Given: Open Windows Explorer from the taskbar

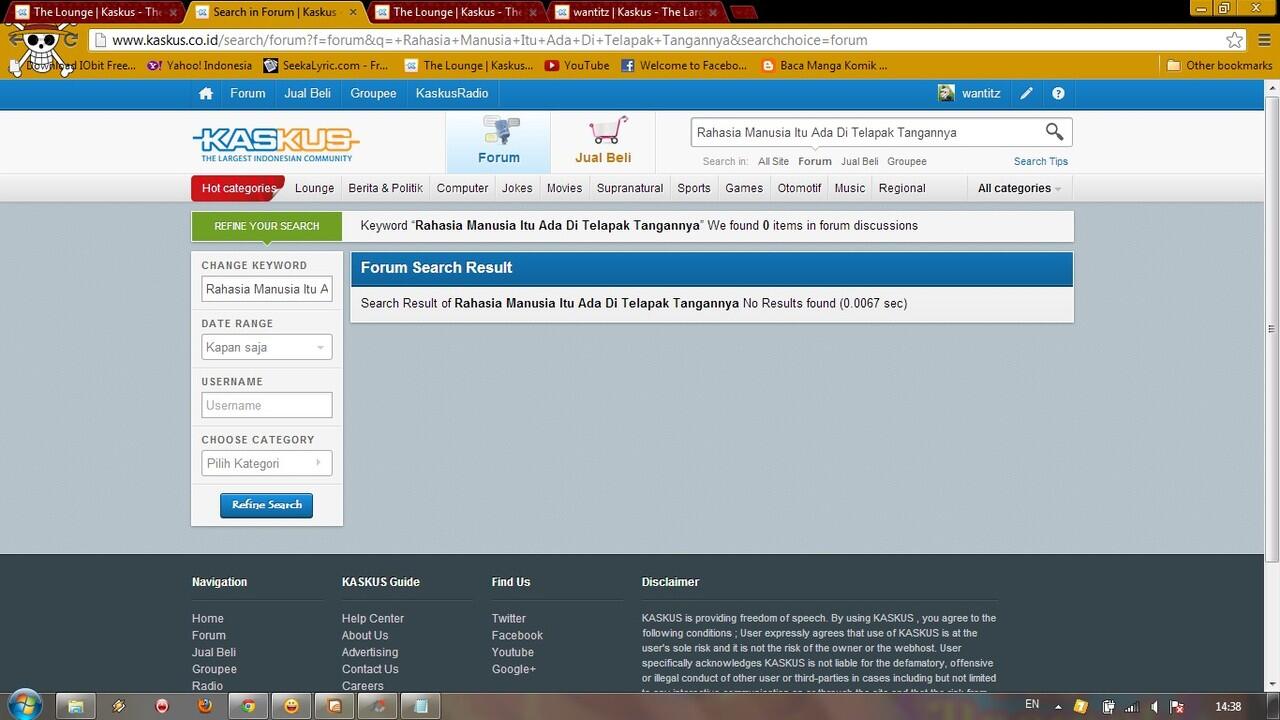Looking at the screenshot, I should pos(75,706).
